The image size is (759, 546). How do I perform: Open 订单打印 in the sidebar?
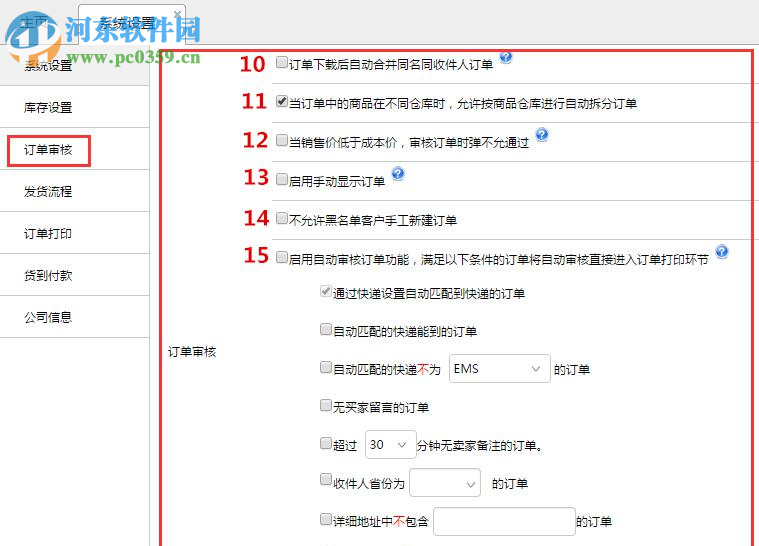point(75,233)
